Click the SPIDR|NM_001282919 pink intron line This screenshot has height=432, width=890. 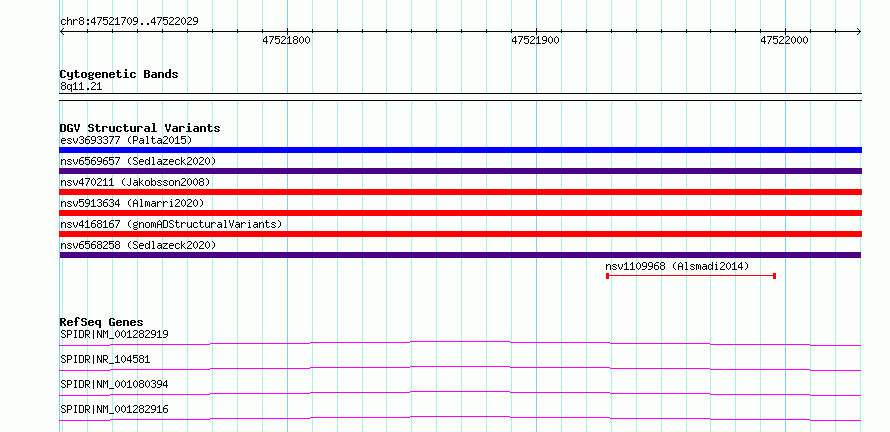460,343
